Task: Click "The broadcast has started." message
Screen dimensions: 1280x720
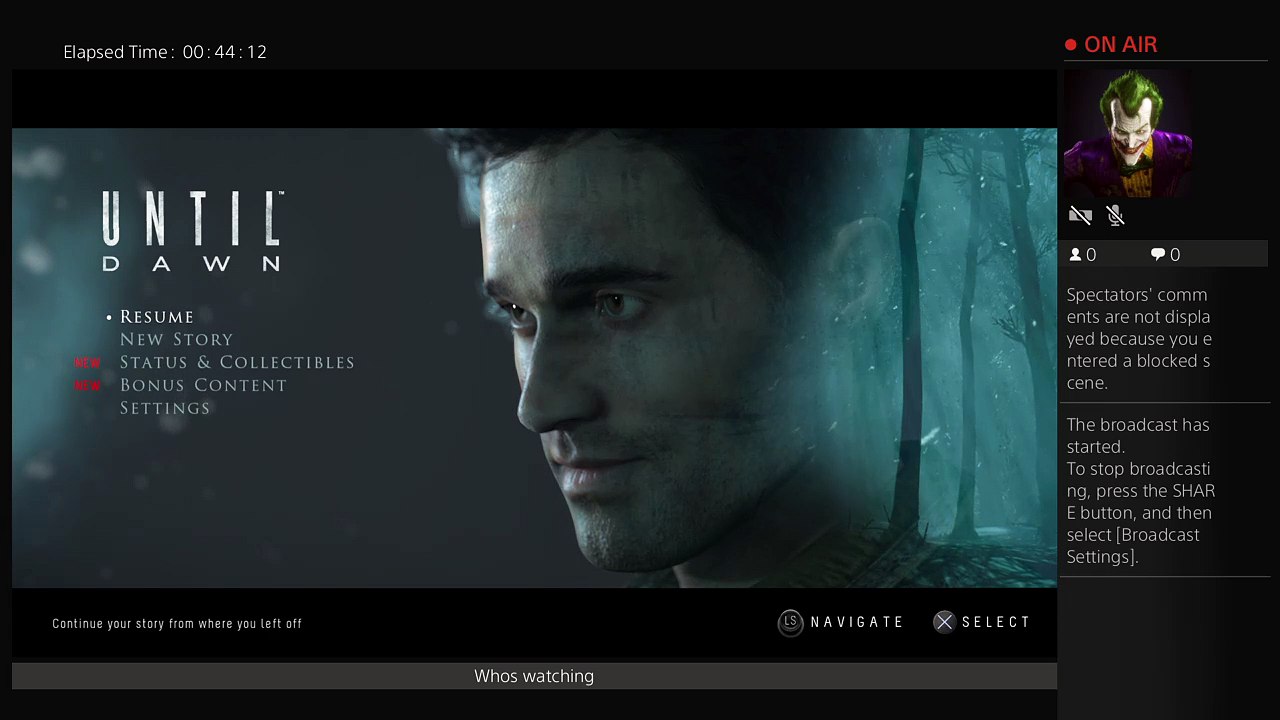Action: coord(1138,436)
